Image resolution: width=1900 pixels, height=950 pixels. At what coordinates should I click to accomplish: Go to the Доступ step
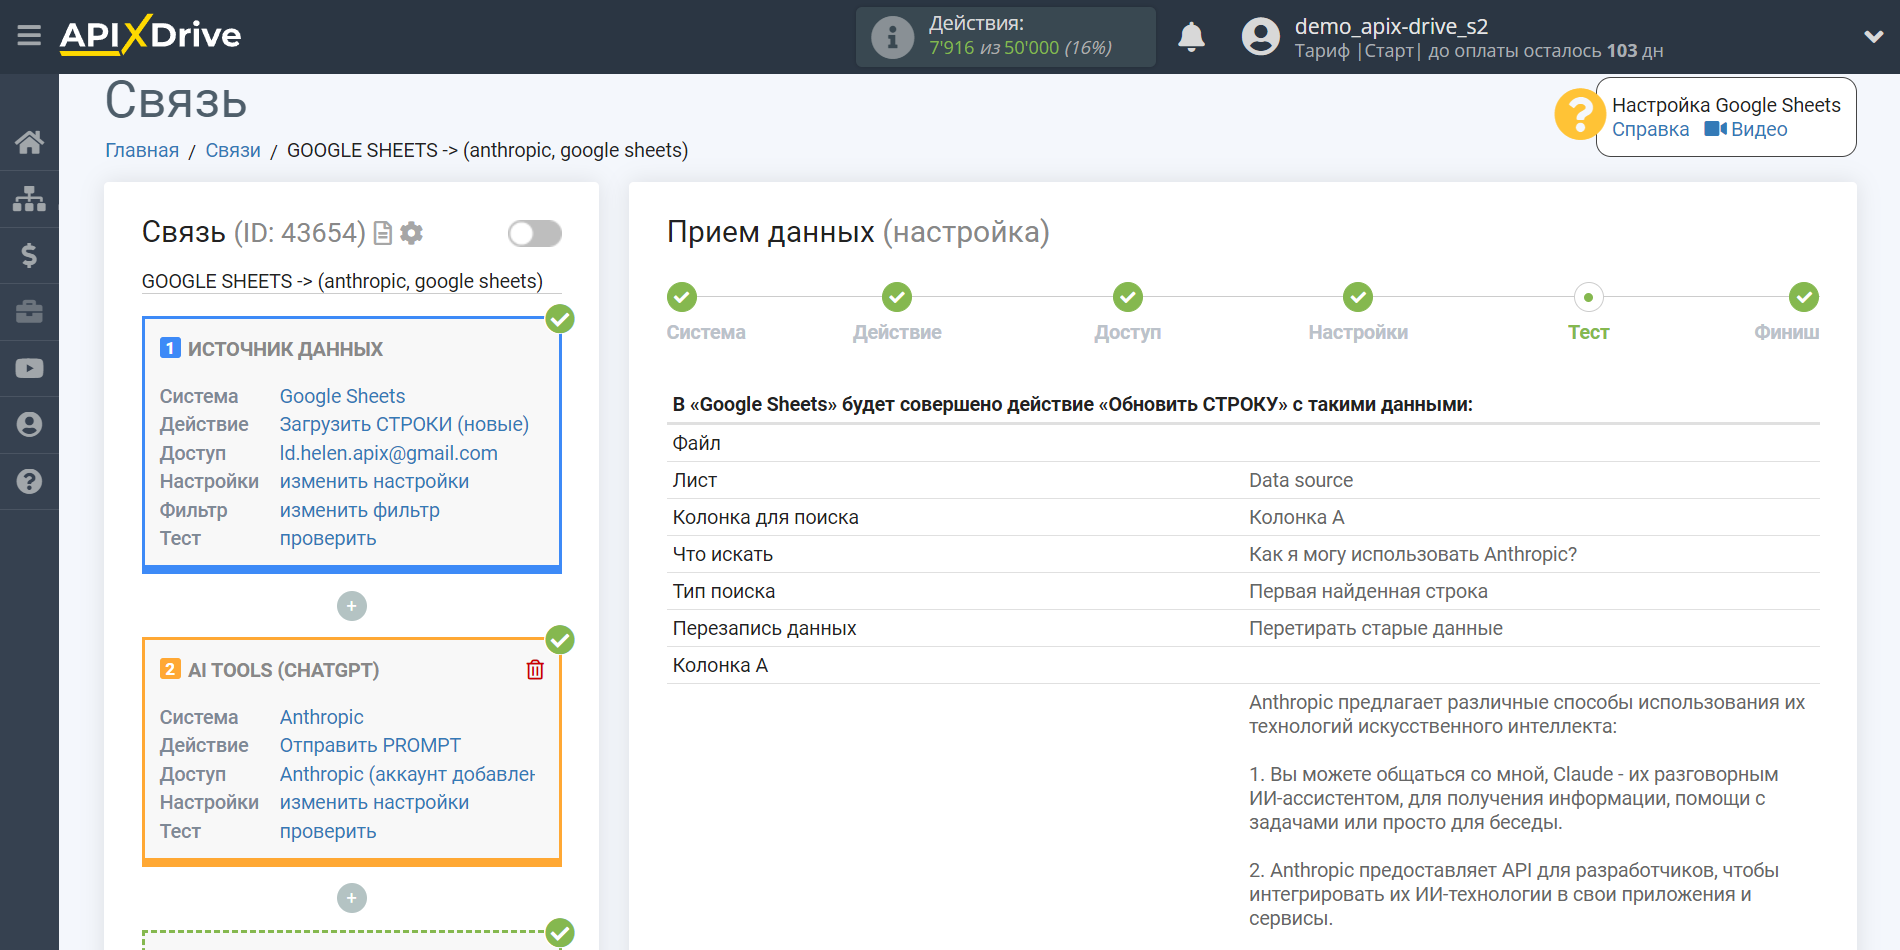coord(1128,297)
